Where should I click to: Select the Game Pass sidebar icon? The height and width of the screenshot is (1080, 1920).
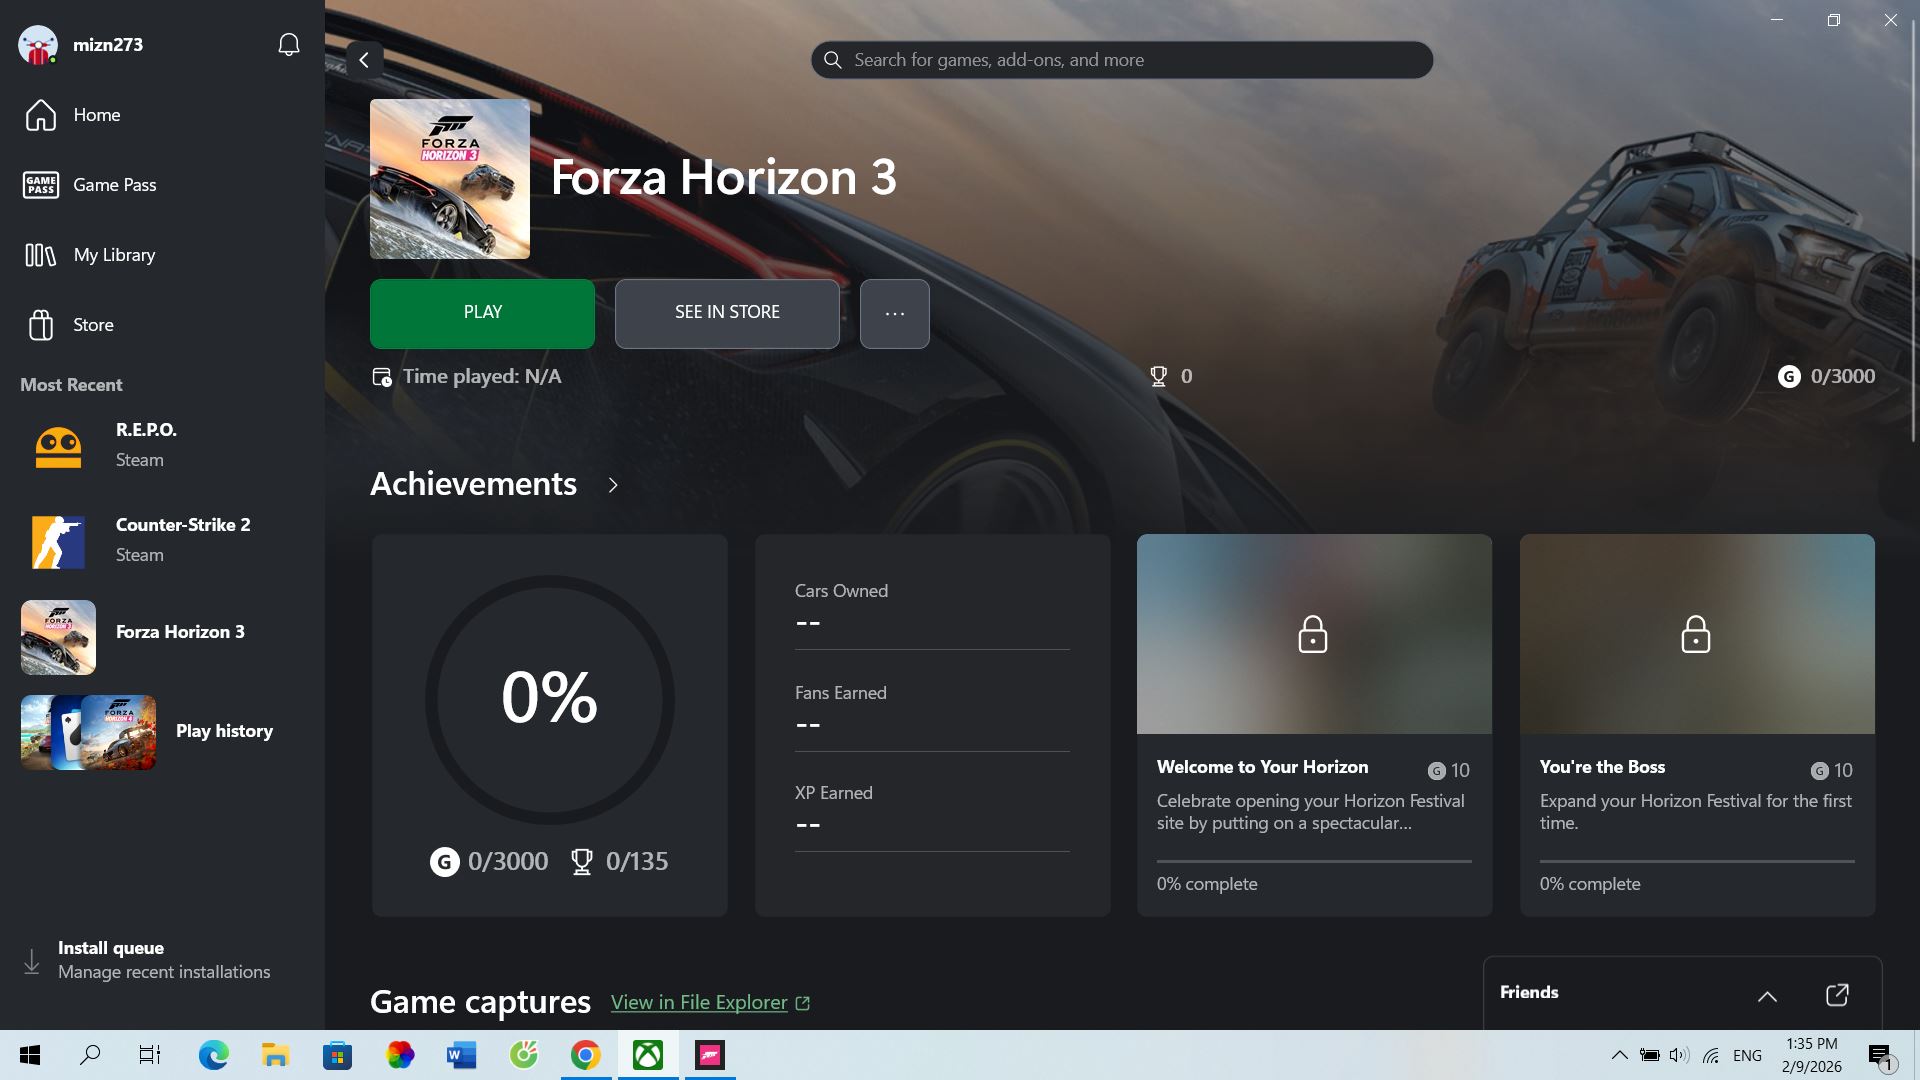(40, 185)
